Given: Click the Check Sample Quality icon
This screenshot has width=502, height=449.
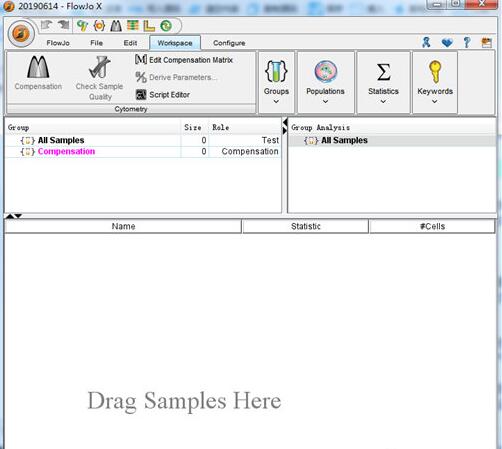Looking at the screenshot, I should coord(99,78).
